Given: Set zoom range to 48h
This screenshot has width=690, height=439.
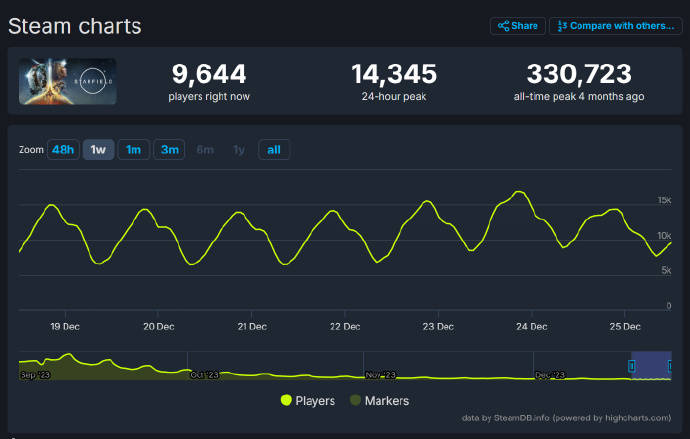Looking at the screenshot, I should pyautogui.click(x=63, y=150).
